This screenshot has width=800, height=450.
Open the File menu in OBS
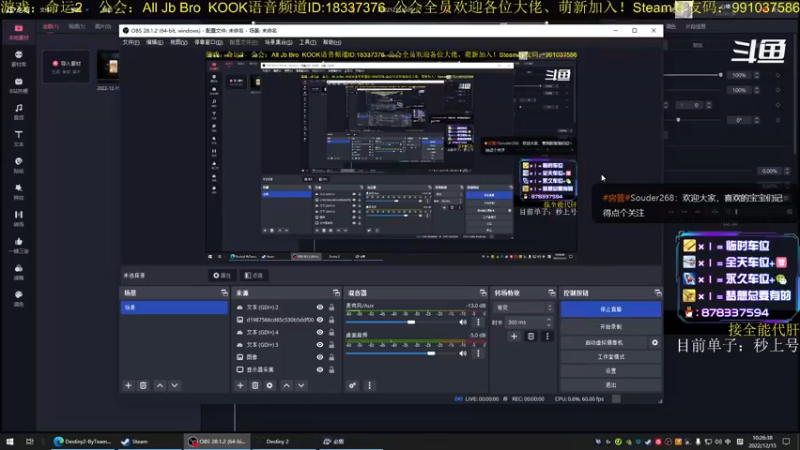[x=131, y=42]
